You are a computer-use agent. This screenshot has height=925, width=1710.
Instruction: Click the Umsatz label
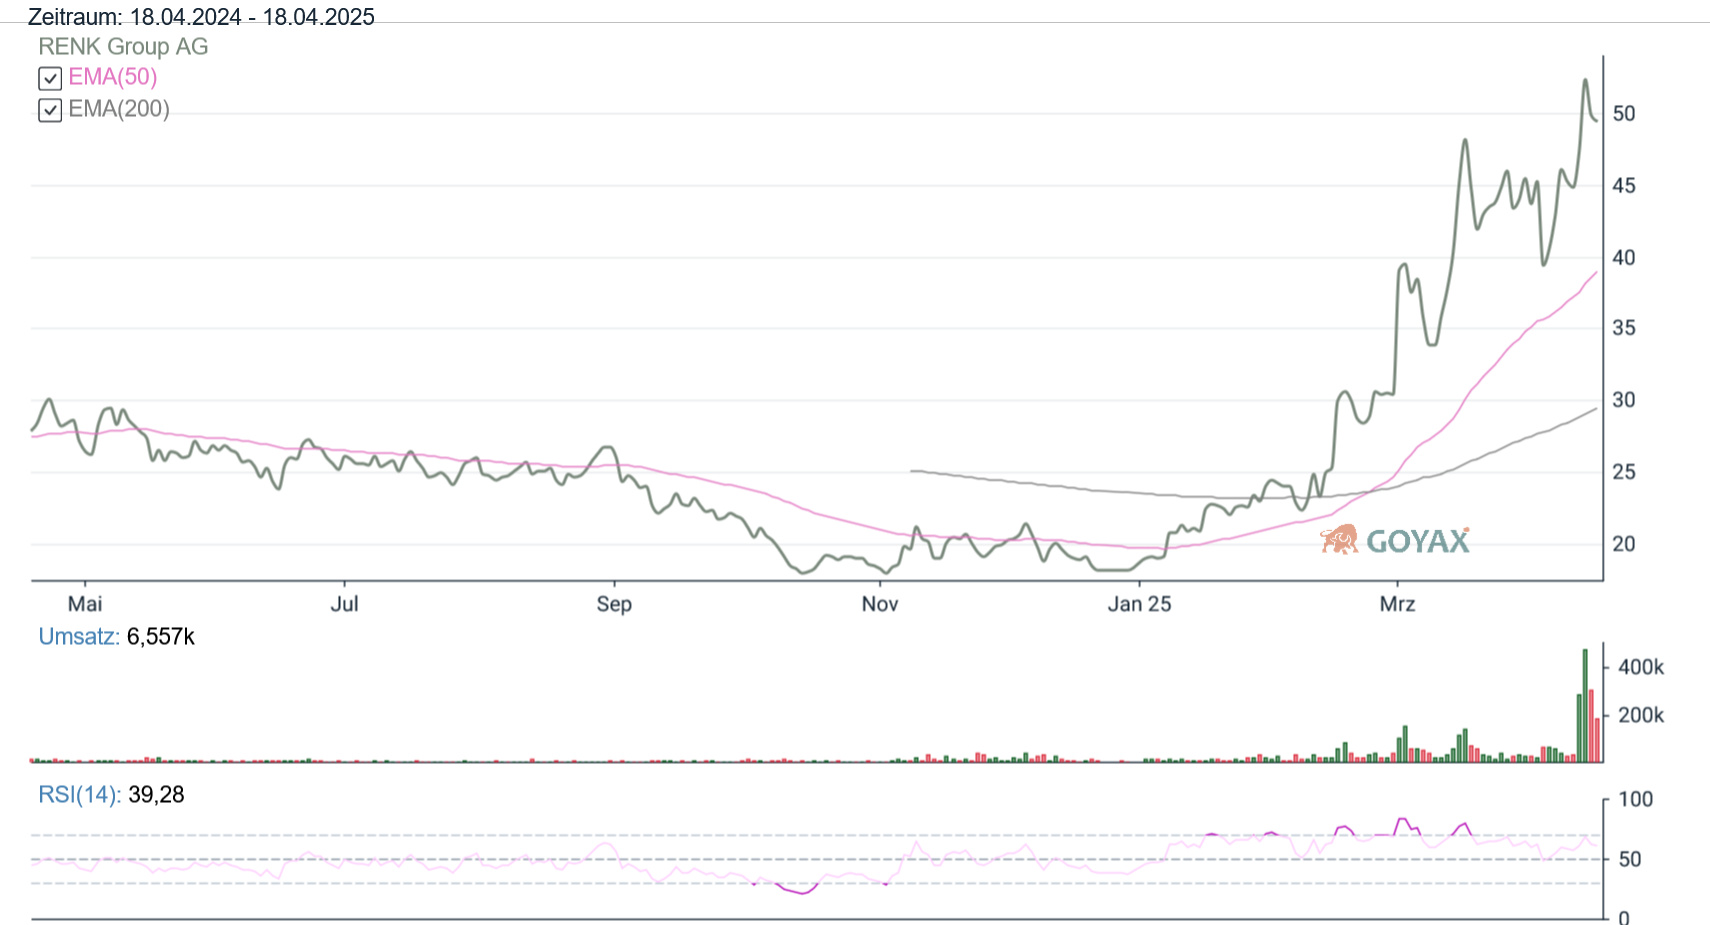point(79,637)
